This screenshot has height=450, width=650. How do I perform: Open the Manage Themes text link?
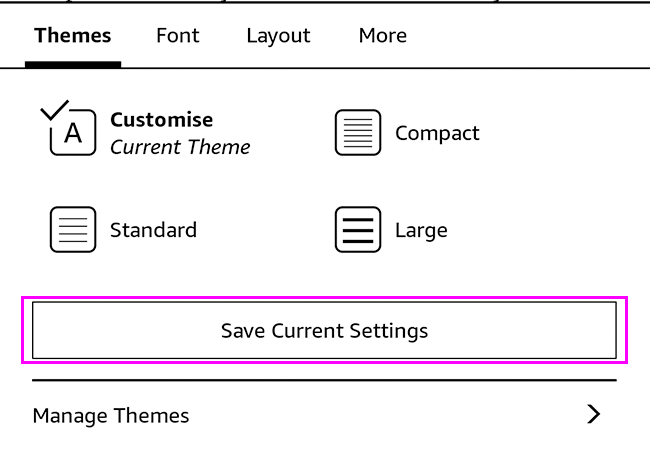click(x=111, y=415)
